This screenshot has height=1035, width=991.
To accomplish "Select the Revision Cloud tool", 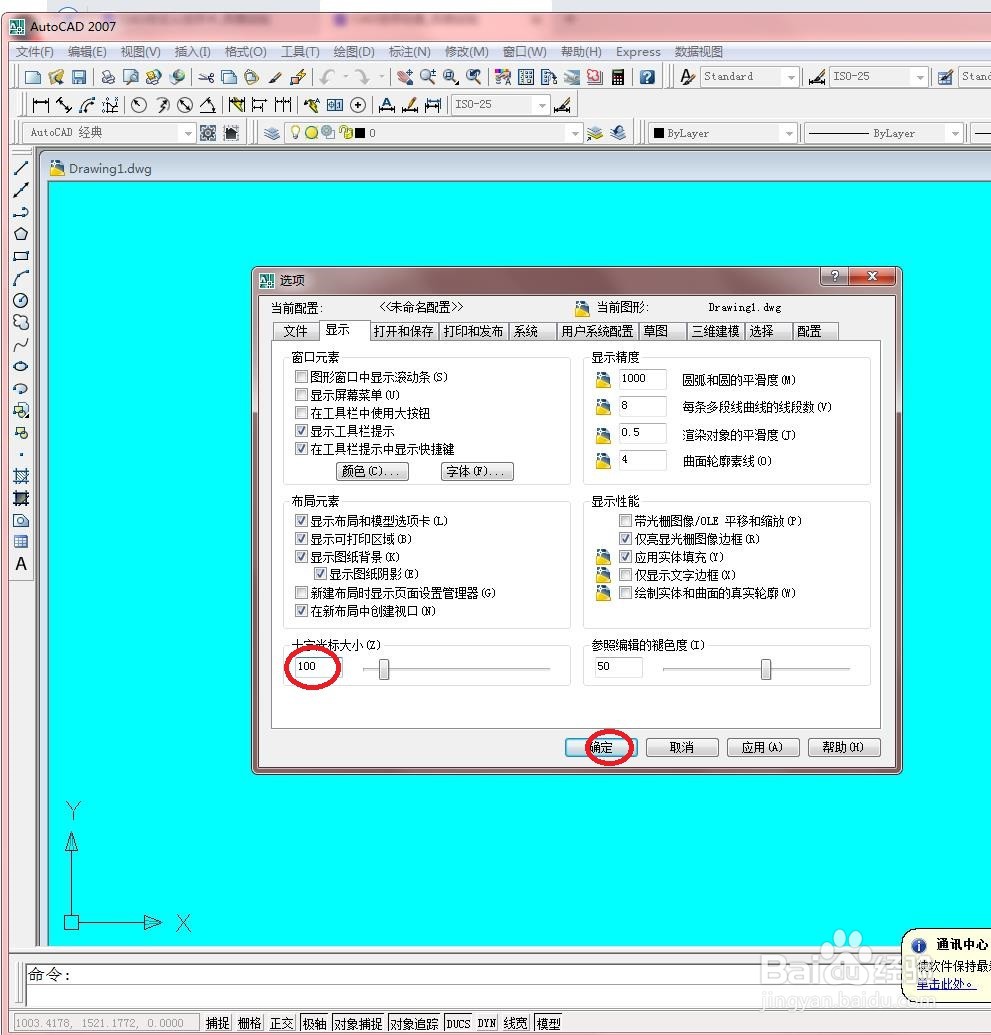I will click(x=21, y=322).
